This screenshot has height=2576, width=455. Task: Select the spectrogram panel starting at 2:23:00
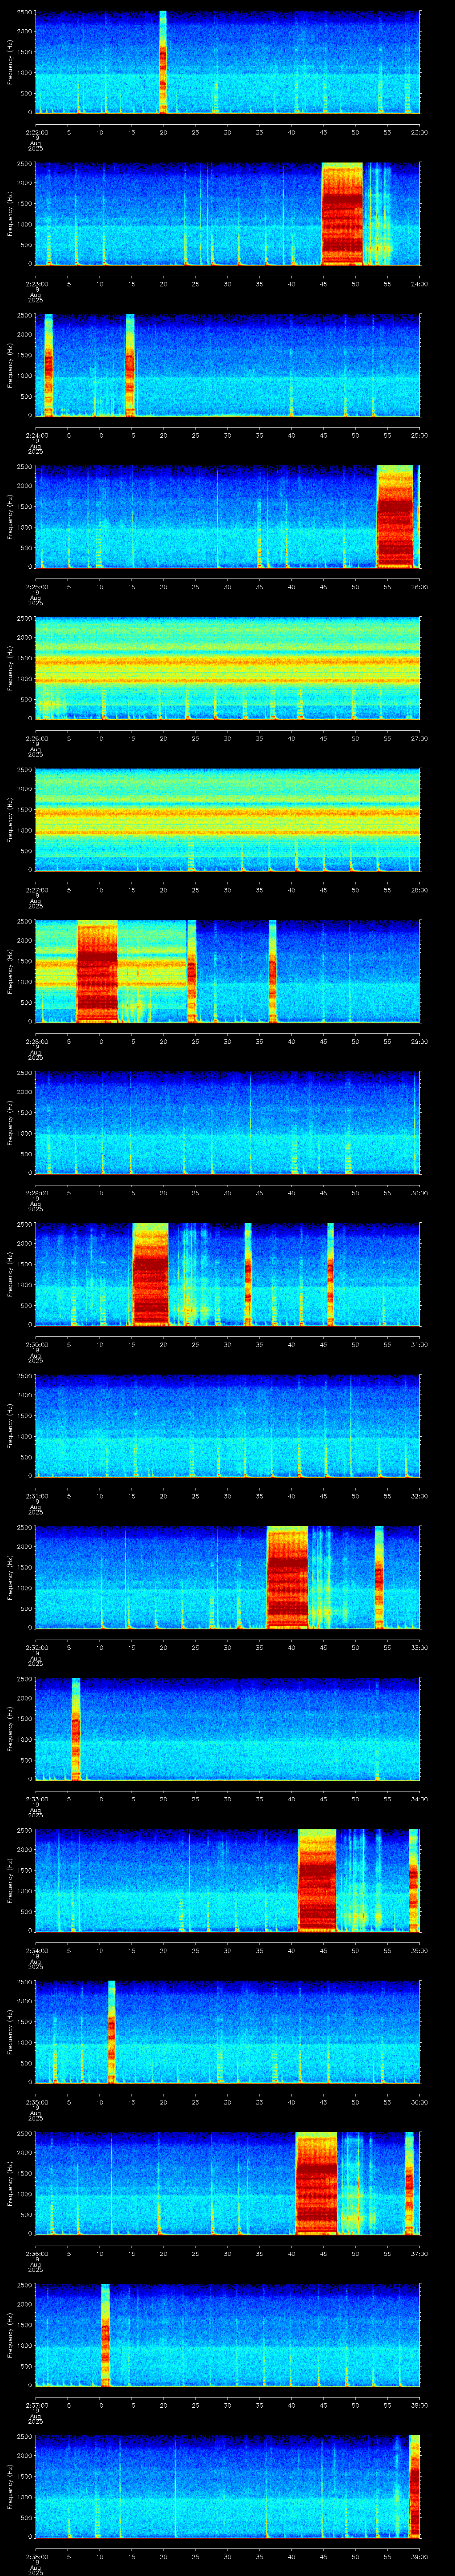(x=227, y=214)
